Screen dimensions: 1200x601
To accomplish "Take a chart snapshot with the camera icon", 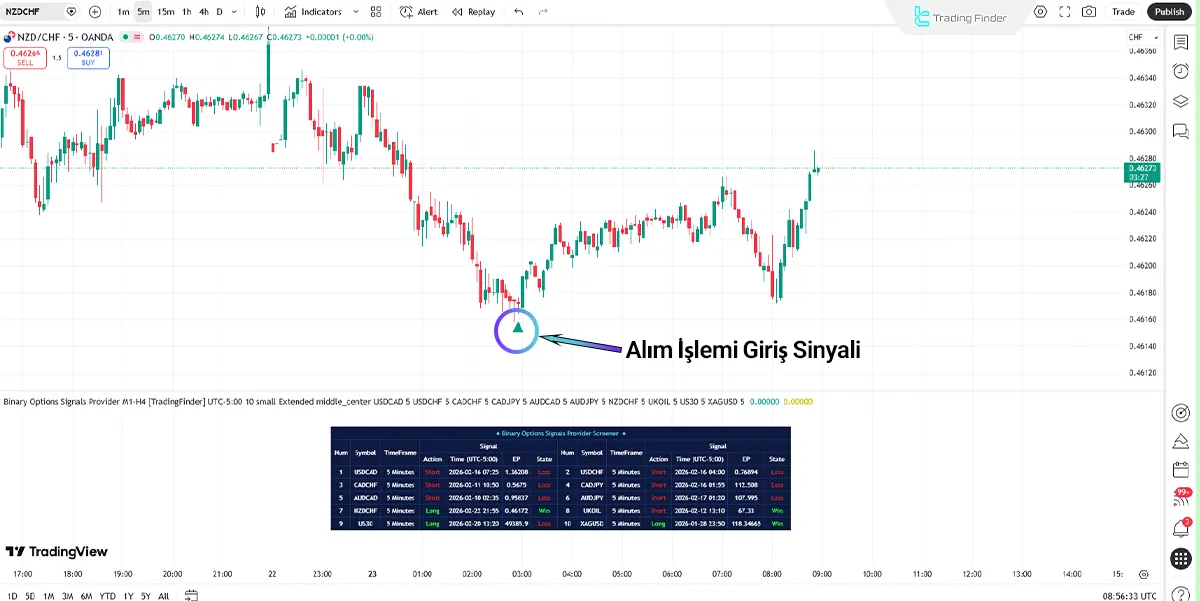I will [1088, 11].
